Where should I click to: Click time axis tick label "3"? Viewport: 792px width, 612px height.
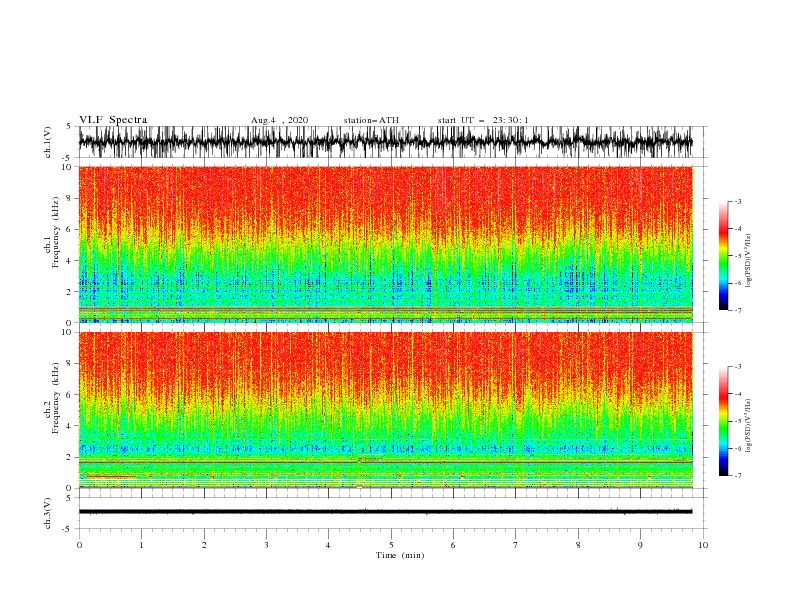(266, 545)
